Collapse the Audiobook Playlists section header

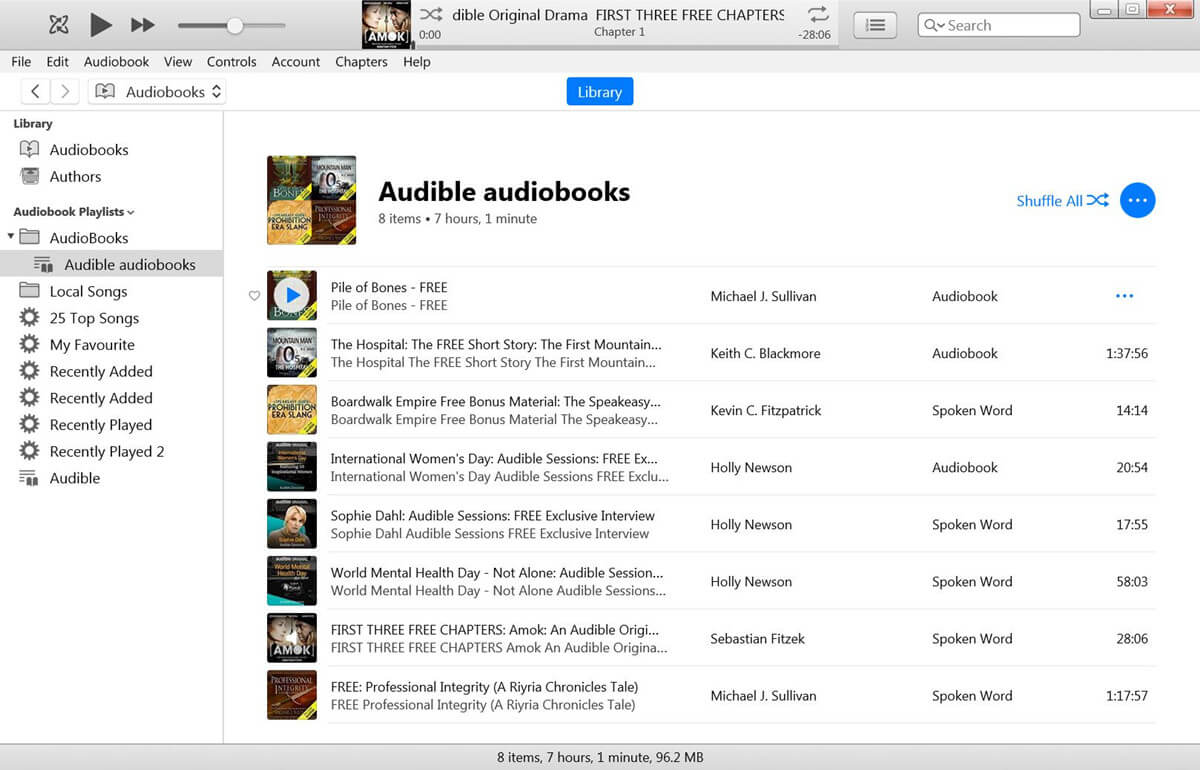[x=74, y=212]
